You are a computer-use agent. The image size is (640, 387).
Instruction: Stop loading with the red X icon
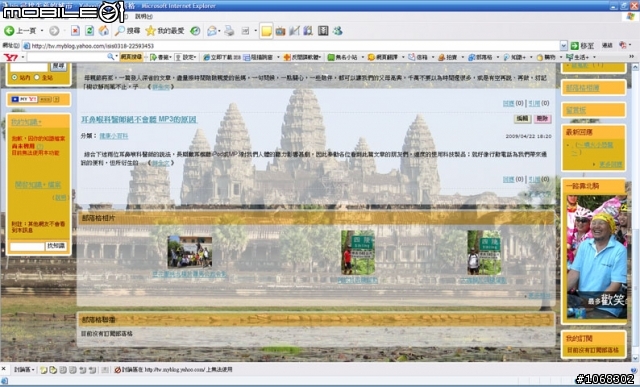coord(76,31)
